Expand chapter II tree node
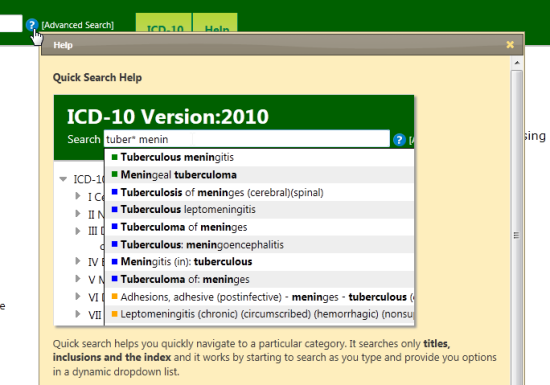Screen dimensions: 550x385 pyautogui.click(x=78, y=213)
